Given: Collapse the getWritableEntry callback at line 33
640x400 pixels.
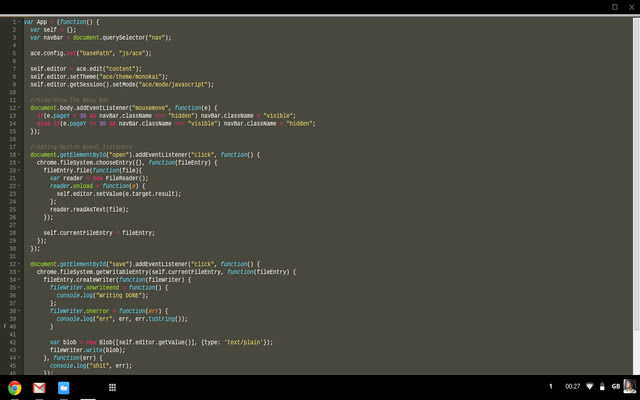Looking at the screenshot, I should click(x=19, y=272).
